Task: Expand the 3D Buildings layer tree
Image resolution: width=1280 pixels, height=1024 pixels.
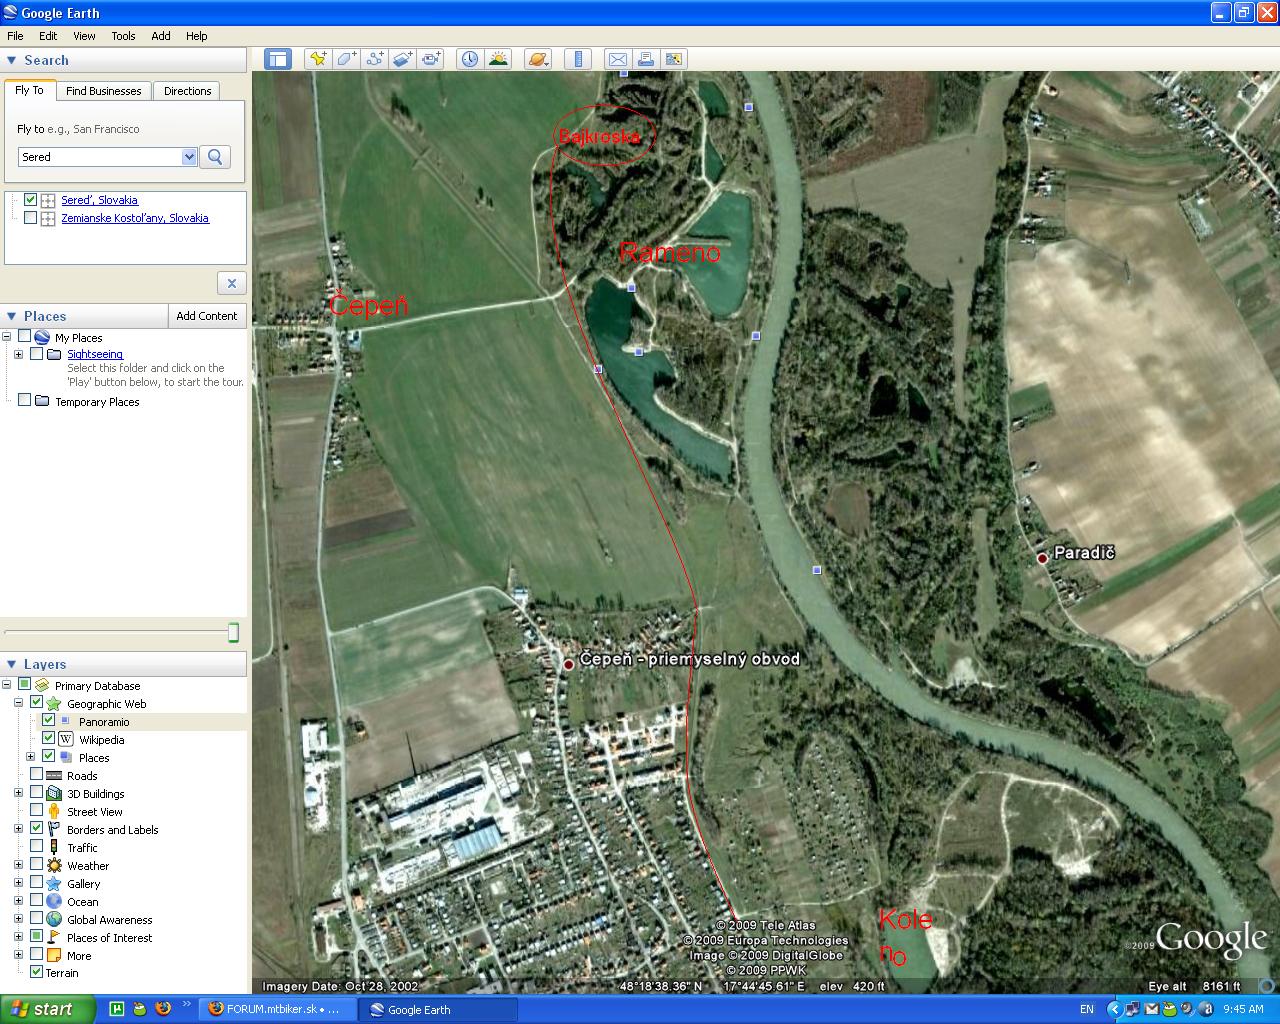Action: (19, 793)
